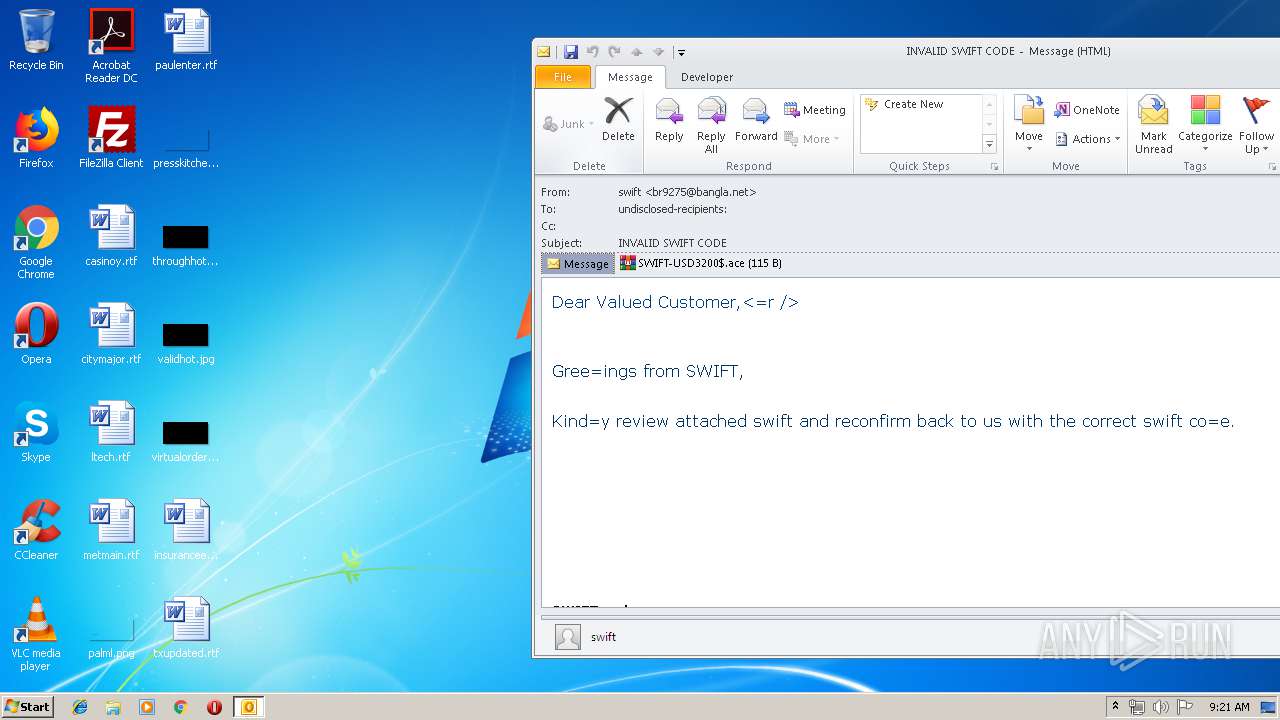The width and height of the screenshot is (1280, 720).
Task: Expand the More respond options
Action: coord(812,139)
